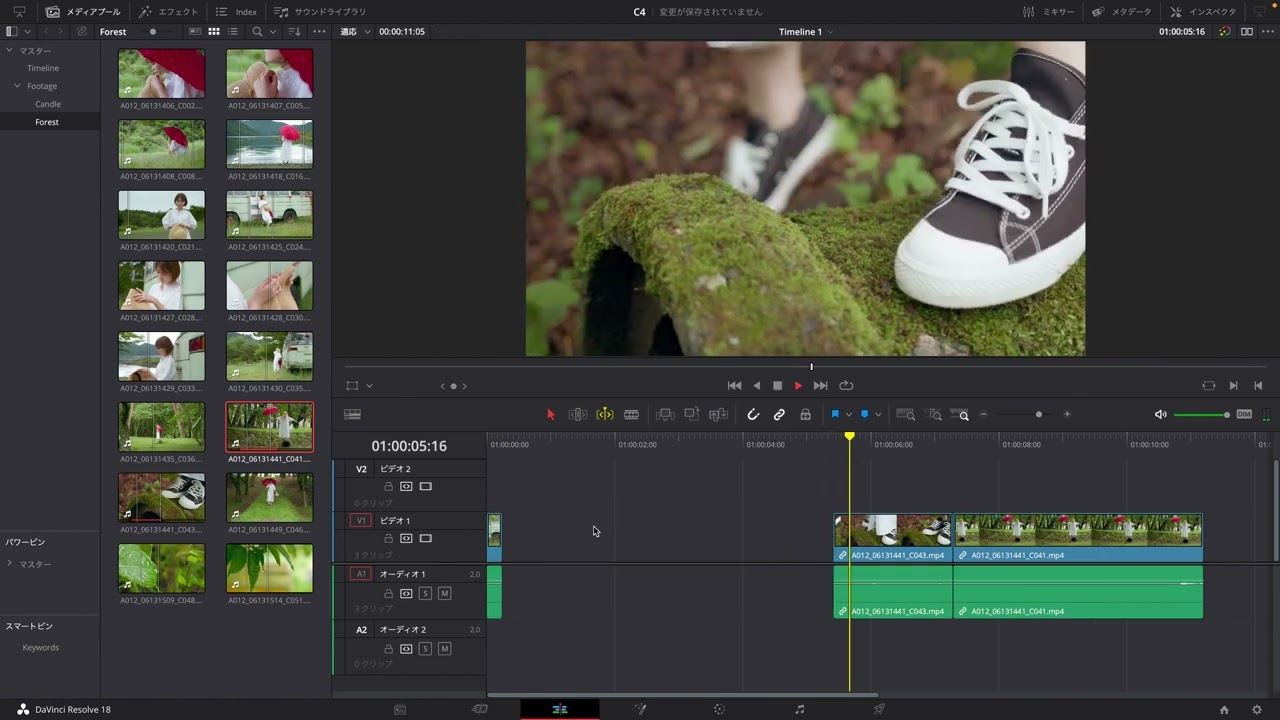The width and height of the screenshot is (1280, 720).
Task: Toggle auto track selector on ビデオ 1
Action: (x=406, y=539)
